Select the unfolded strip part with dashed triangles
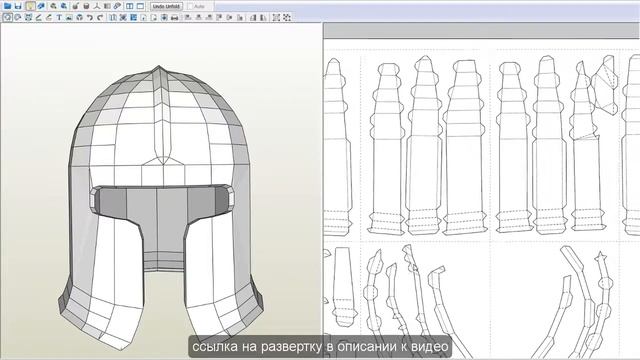This screenshot has height=360, width=640. [604, 85]
